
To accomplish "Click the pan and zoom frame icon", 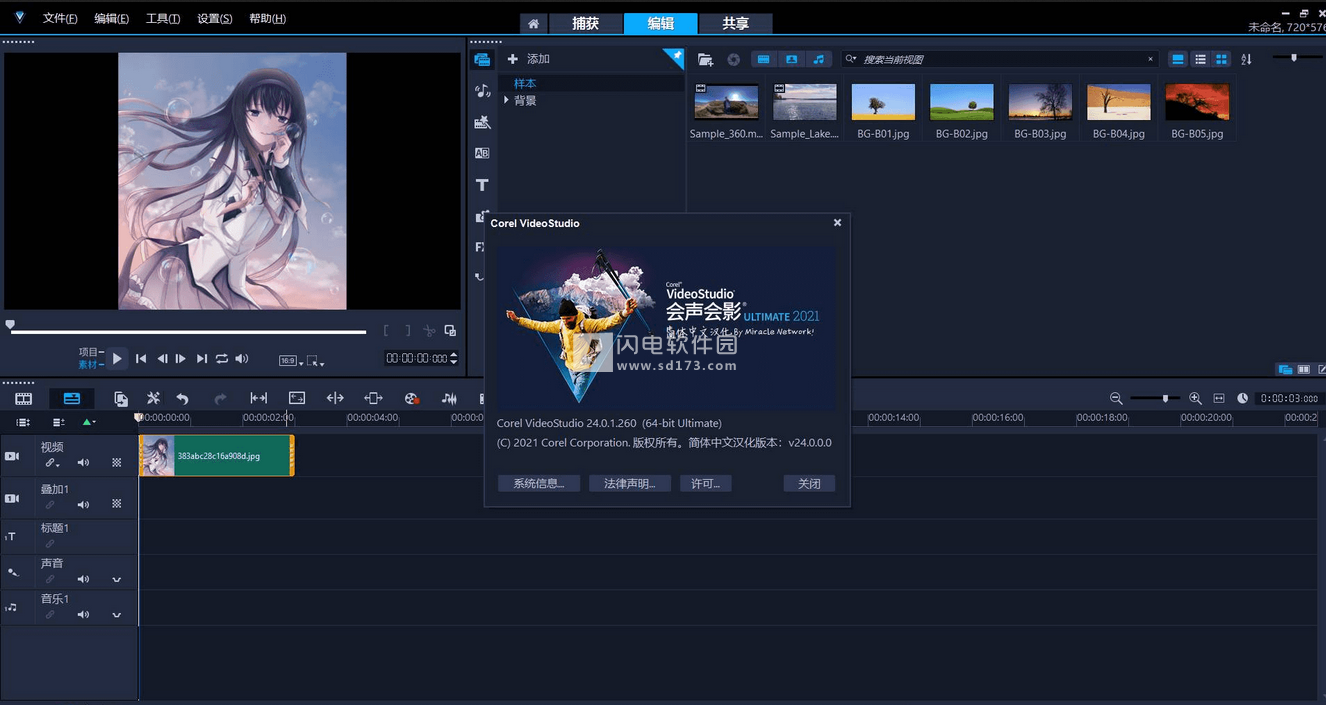I will pos(297,398).
